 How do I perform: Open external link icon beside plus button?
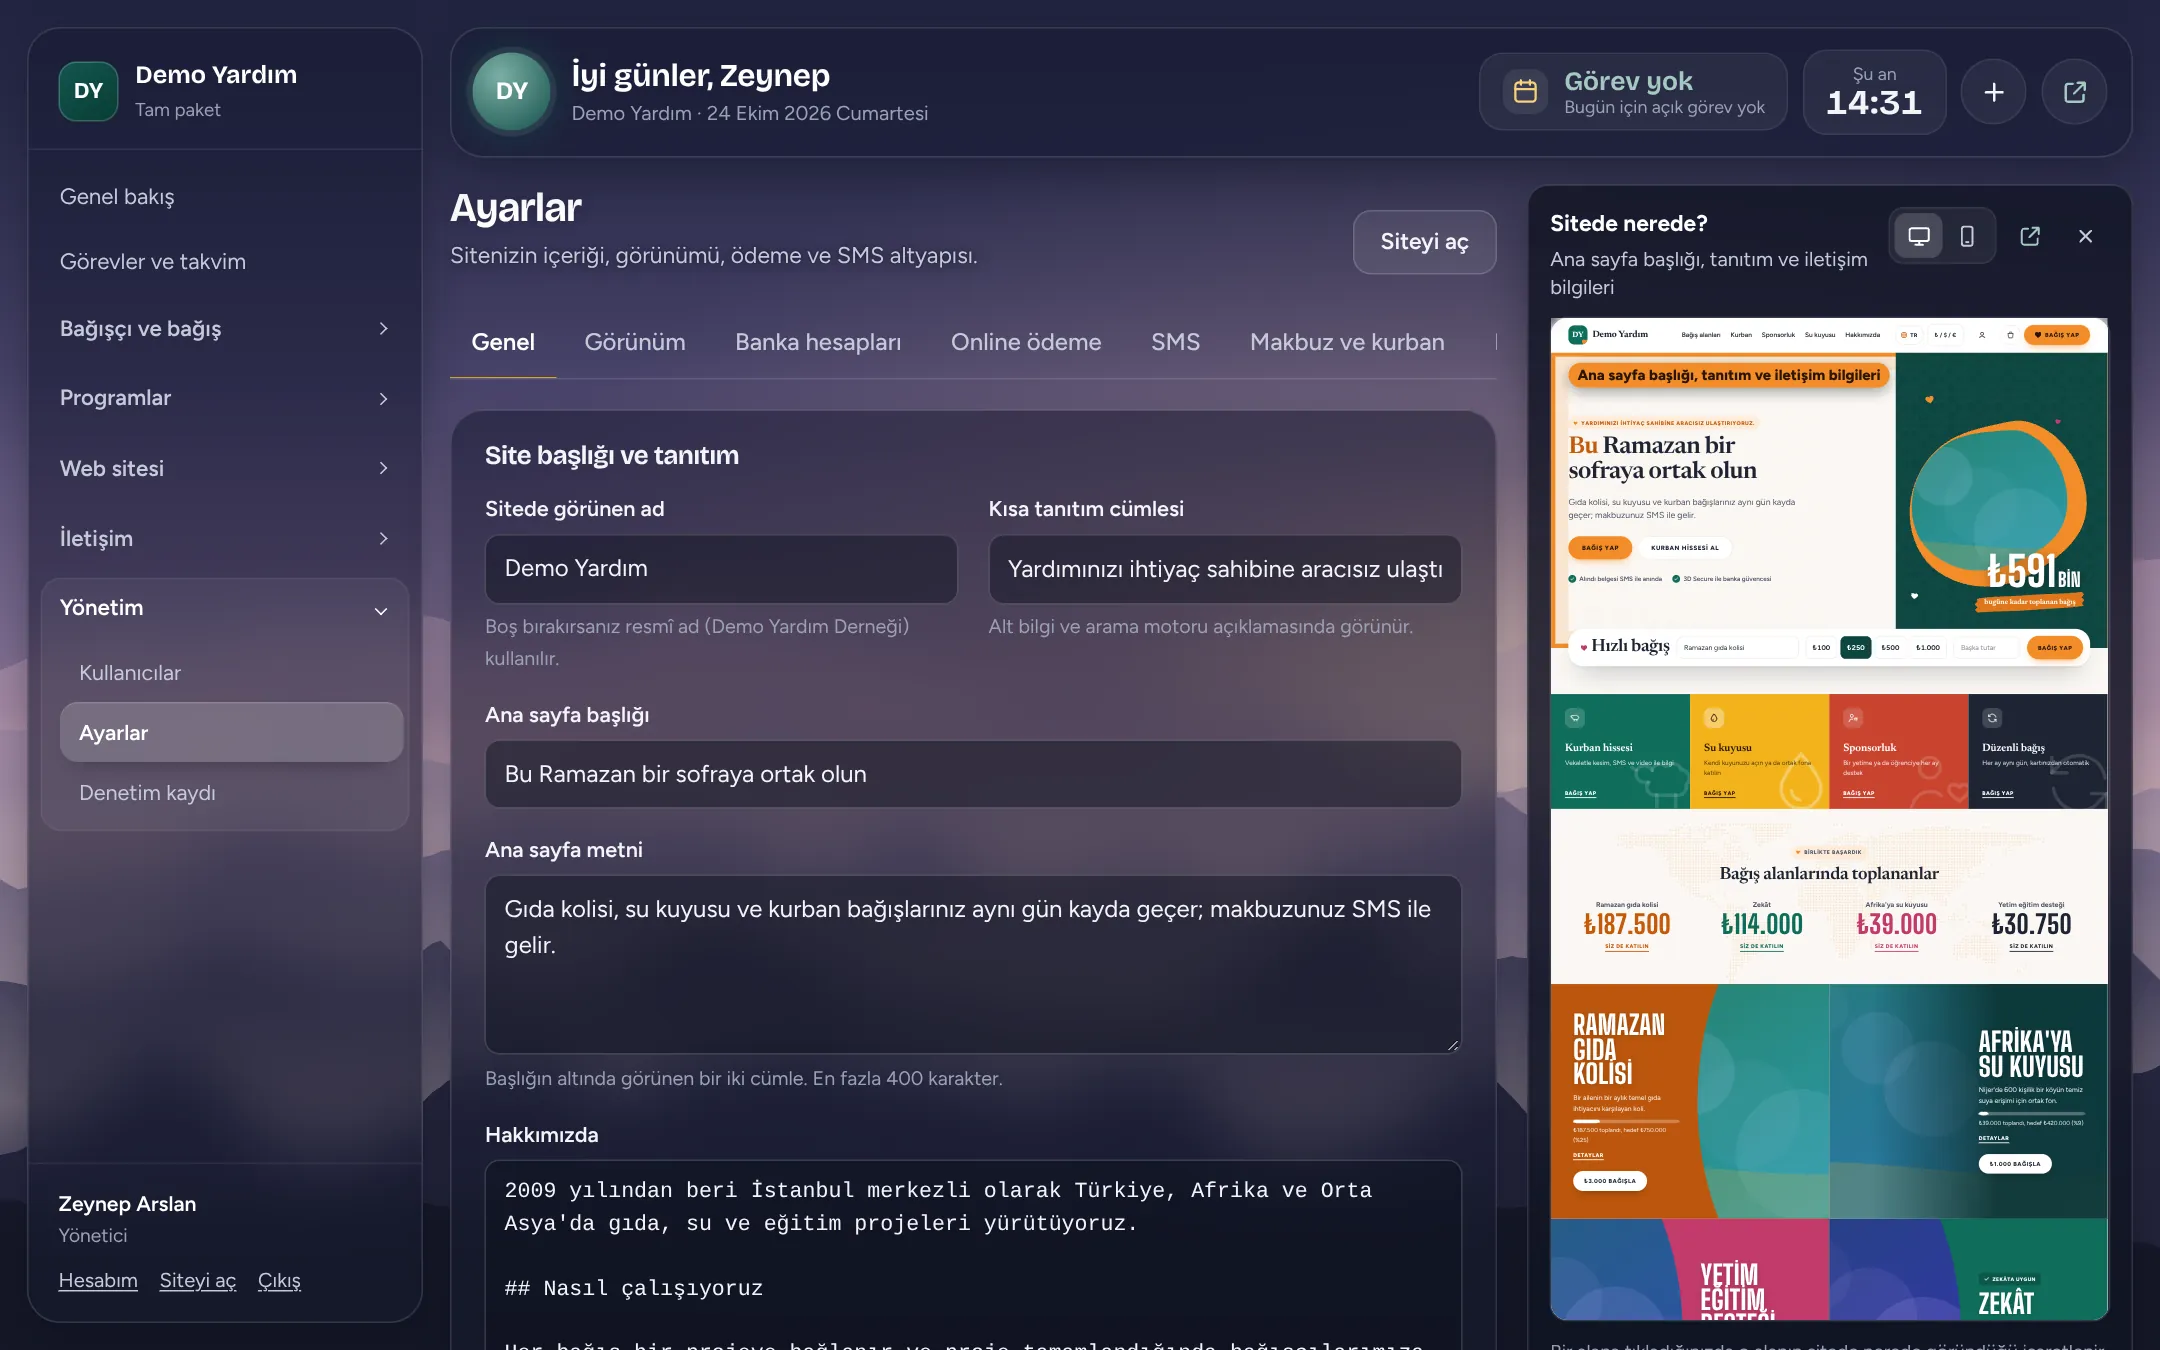coord(2074,92)
